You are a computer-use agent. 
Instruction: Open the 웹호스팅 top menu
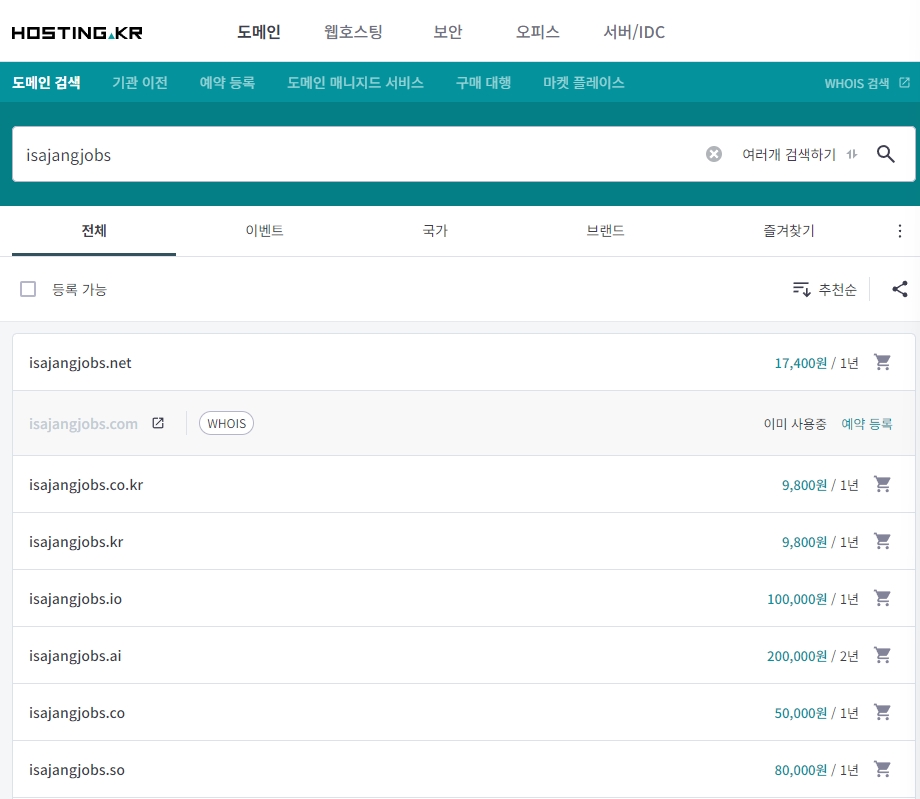point(353,32)
